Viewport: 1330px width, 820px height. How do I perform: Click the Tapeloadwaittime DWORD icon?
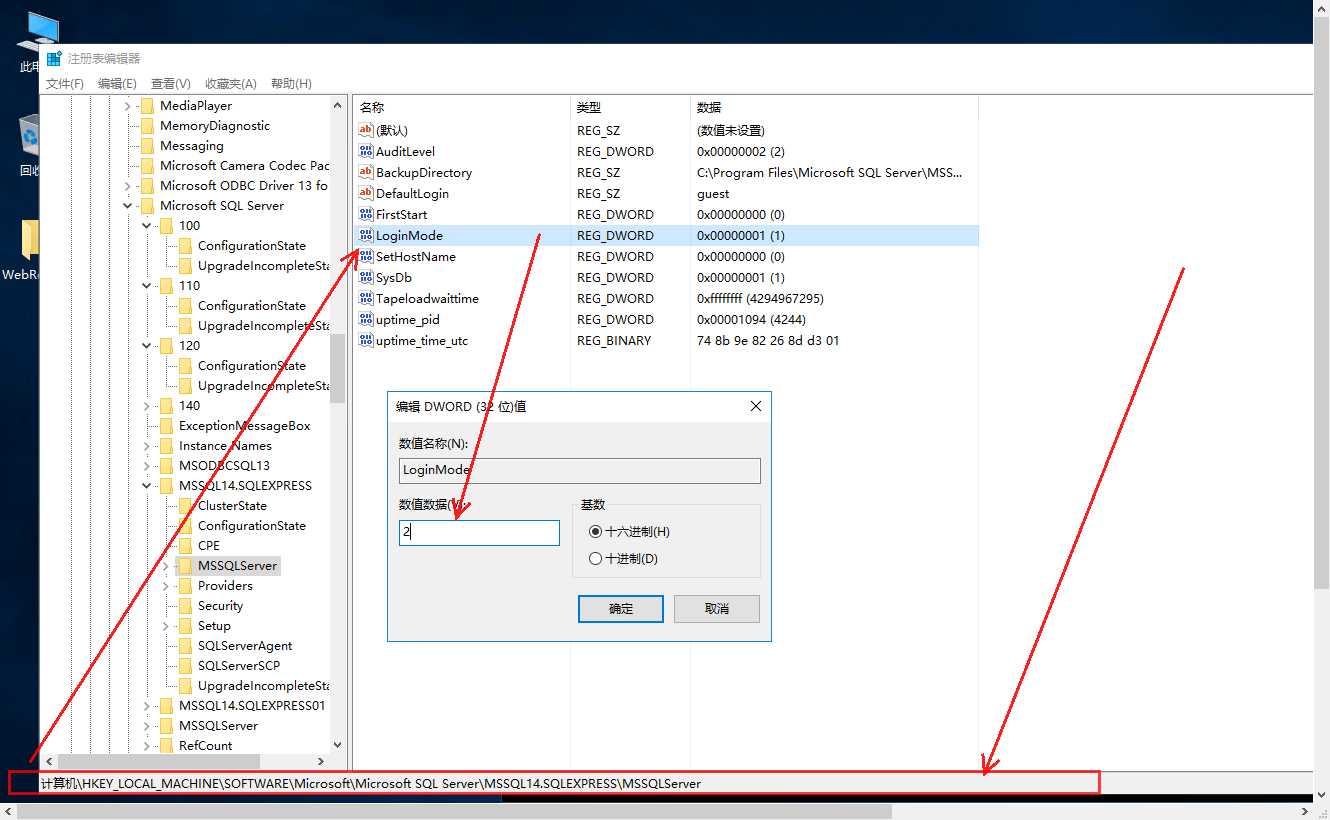pyautogui.click(x=366, y=298)
